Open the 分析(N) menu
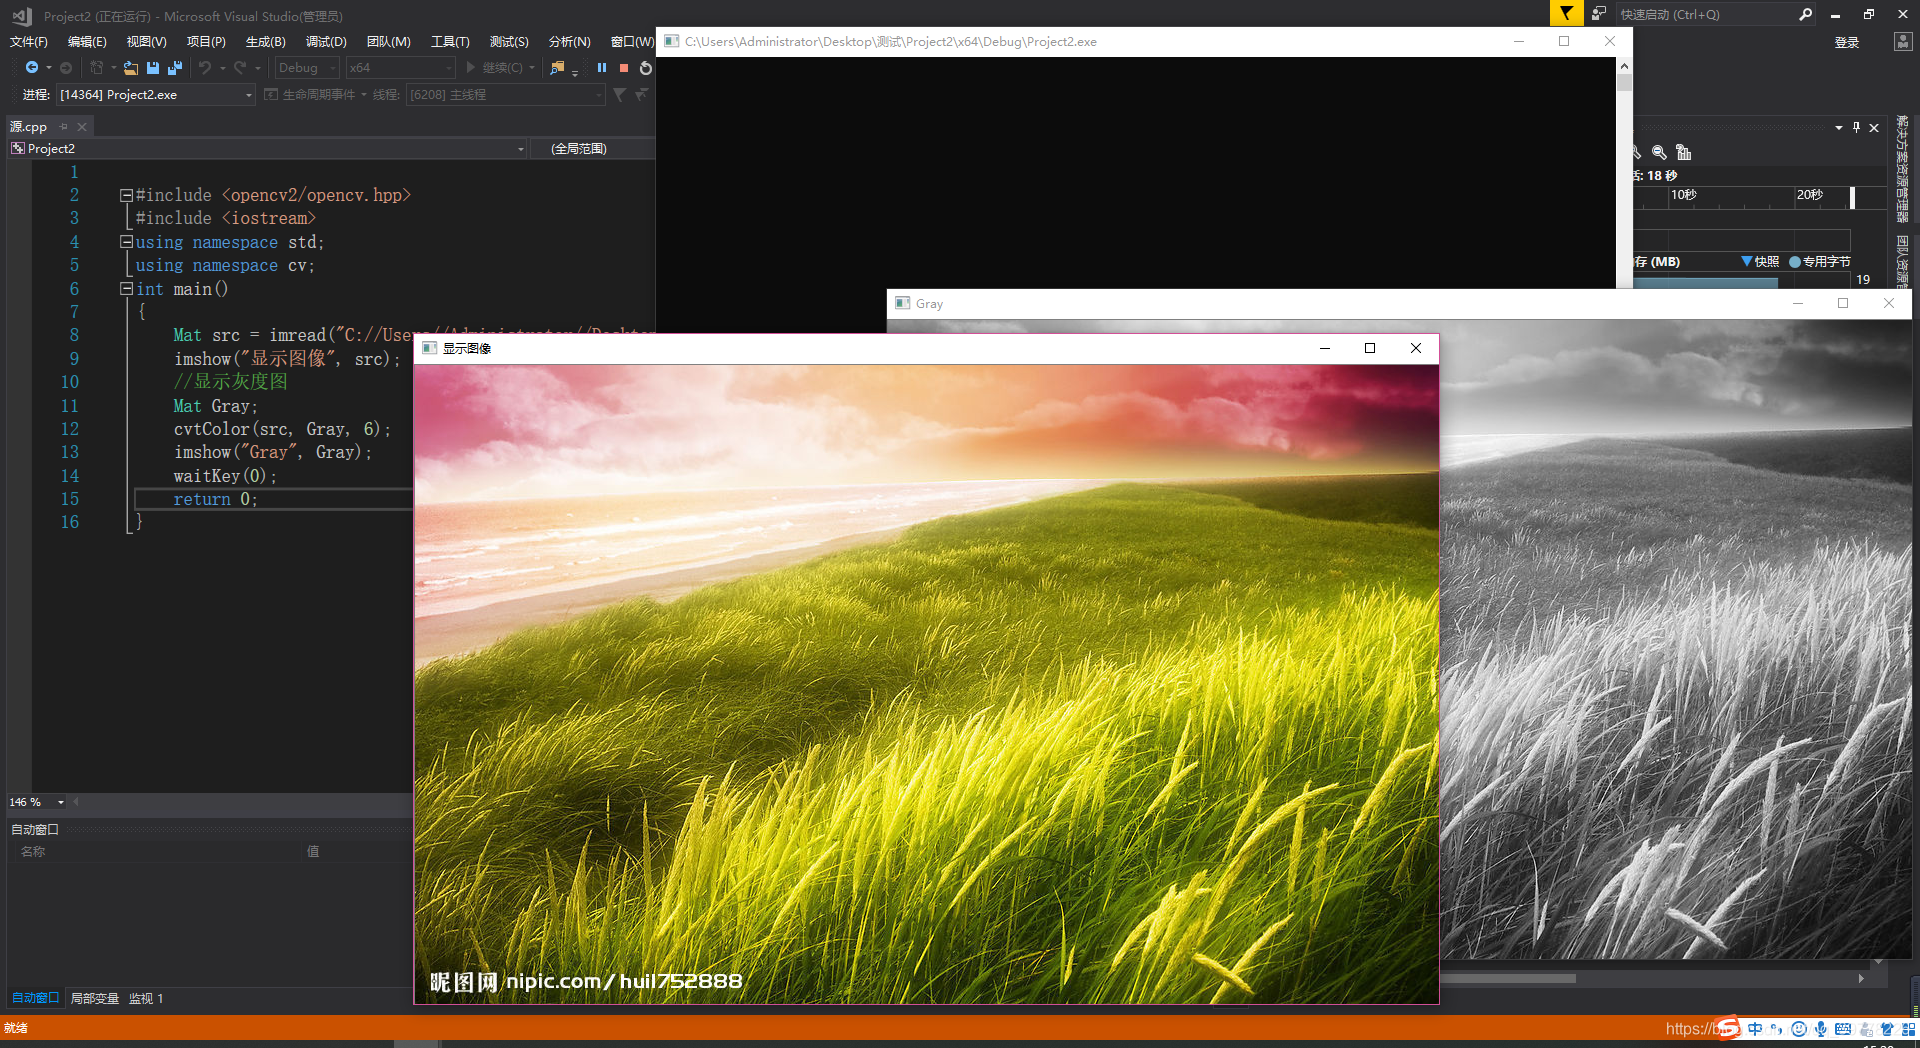1920x1048 pixels. (569, 41)
